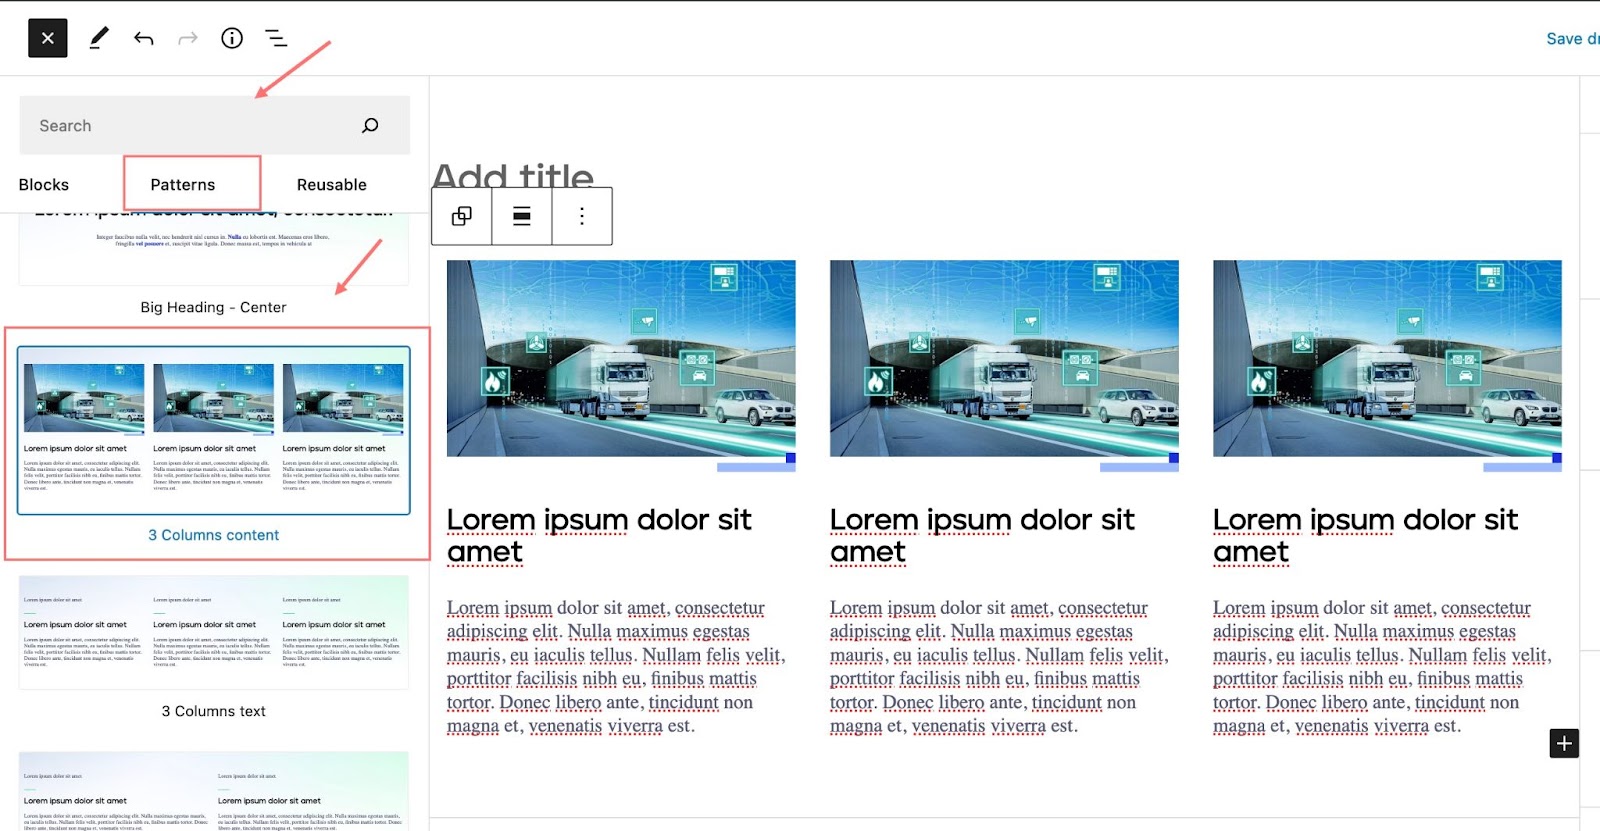The image size is (1600, 831).
Task: Switch to the Blocks tab
Action: 44,185
